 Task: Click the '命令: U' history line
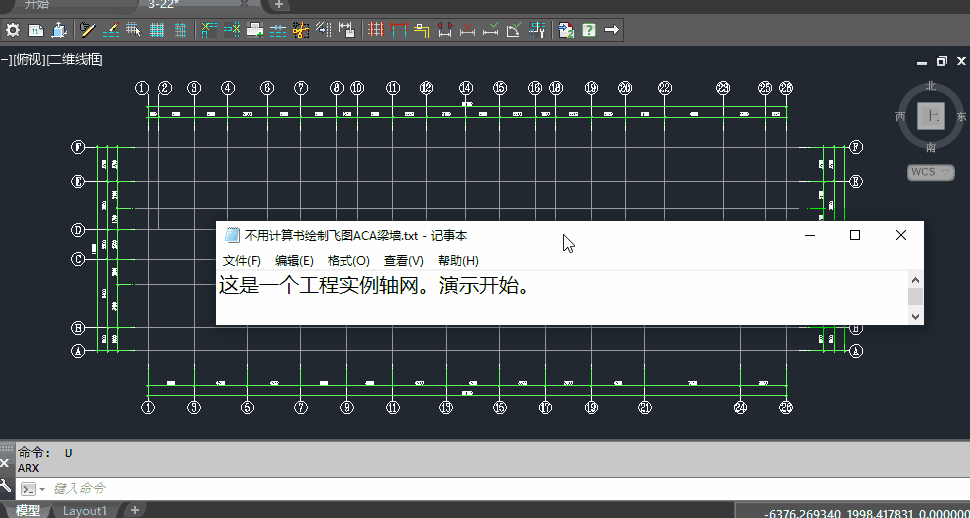coord(46,453)
